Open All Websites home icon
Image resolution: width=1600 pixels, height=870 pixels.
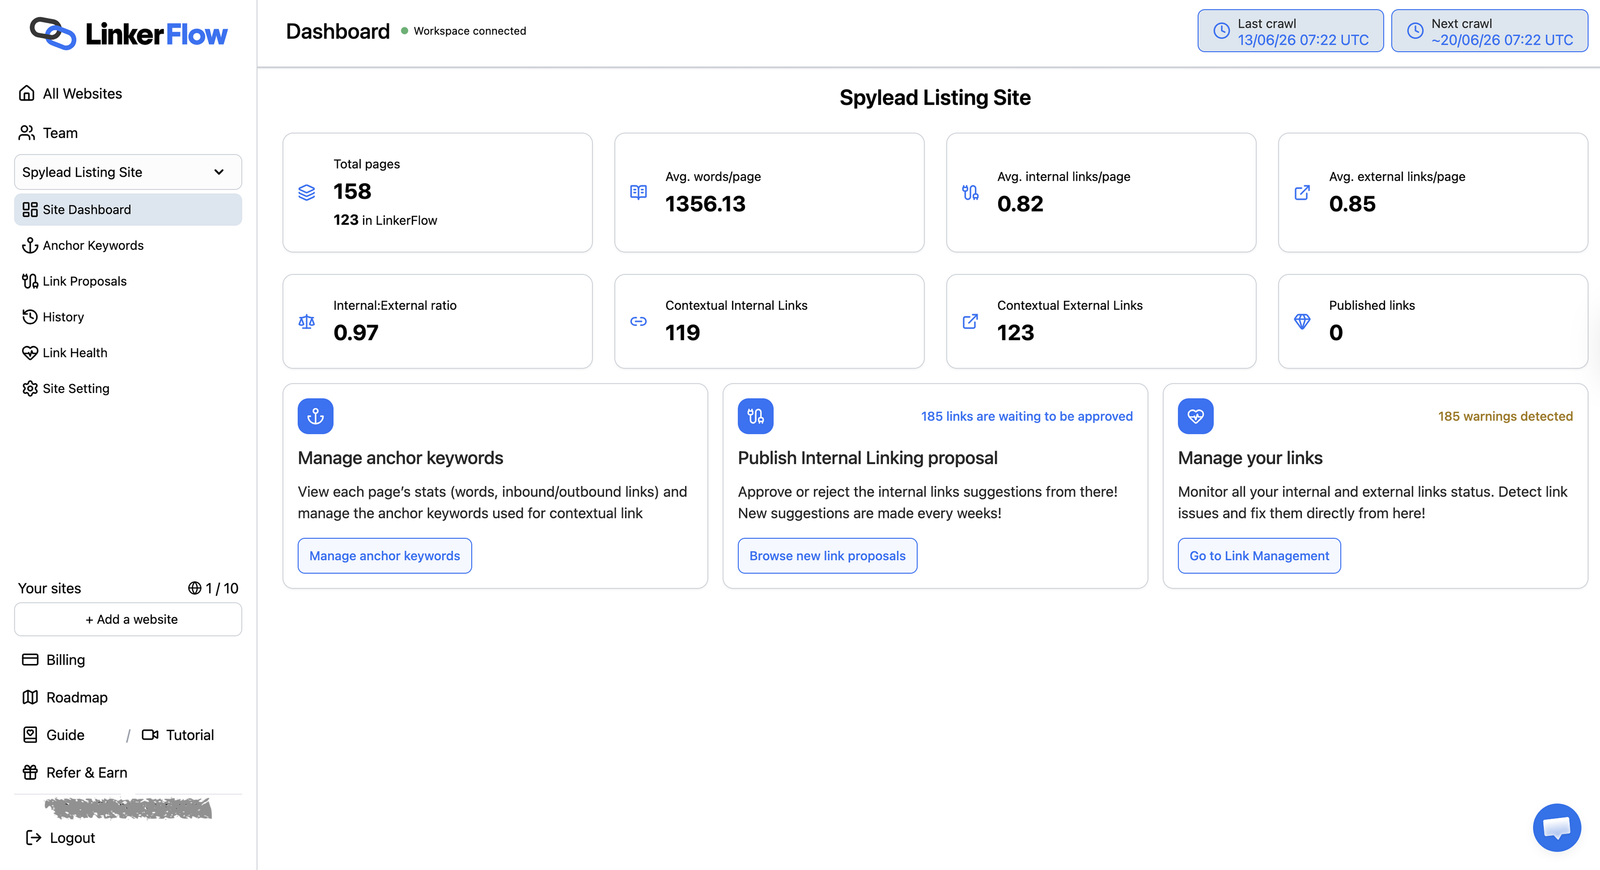coord(27,93)
